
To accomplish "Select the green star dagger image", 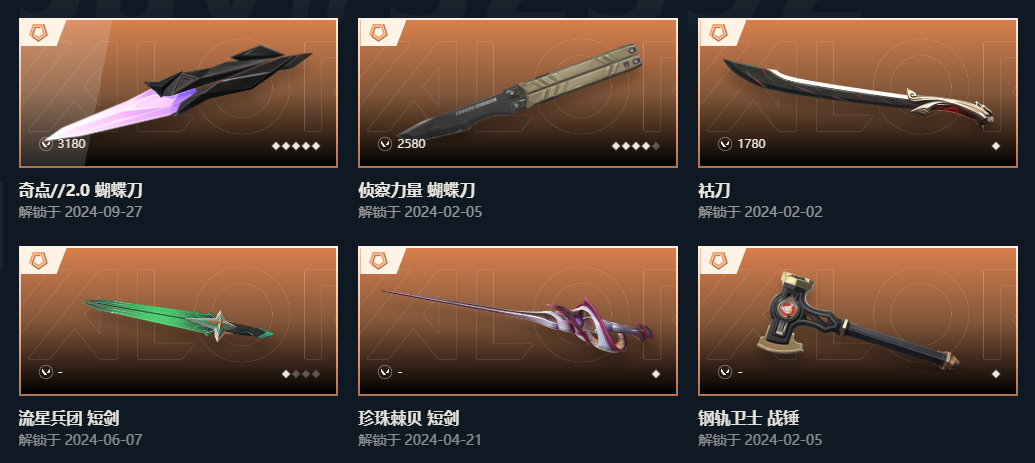I will coord(178,320).
